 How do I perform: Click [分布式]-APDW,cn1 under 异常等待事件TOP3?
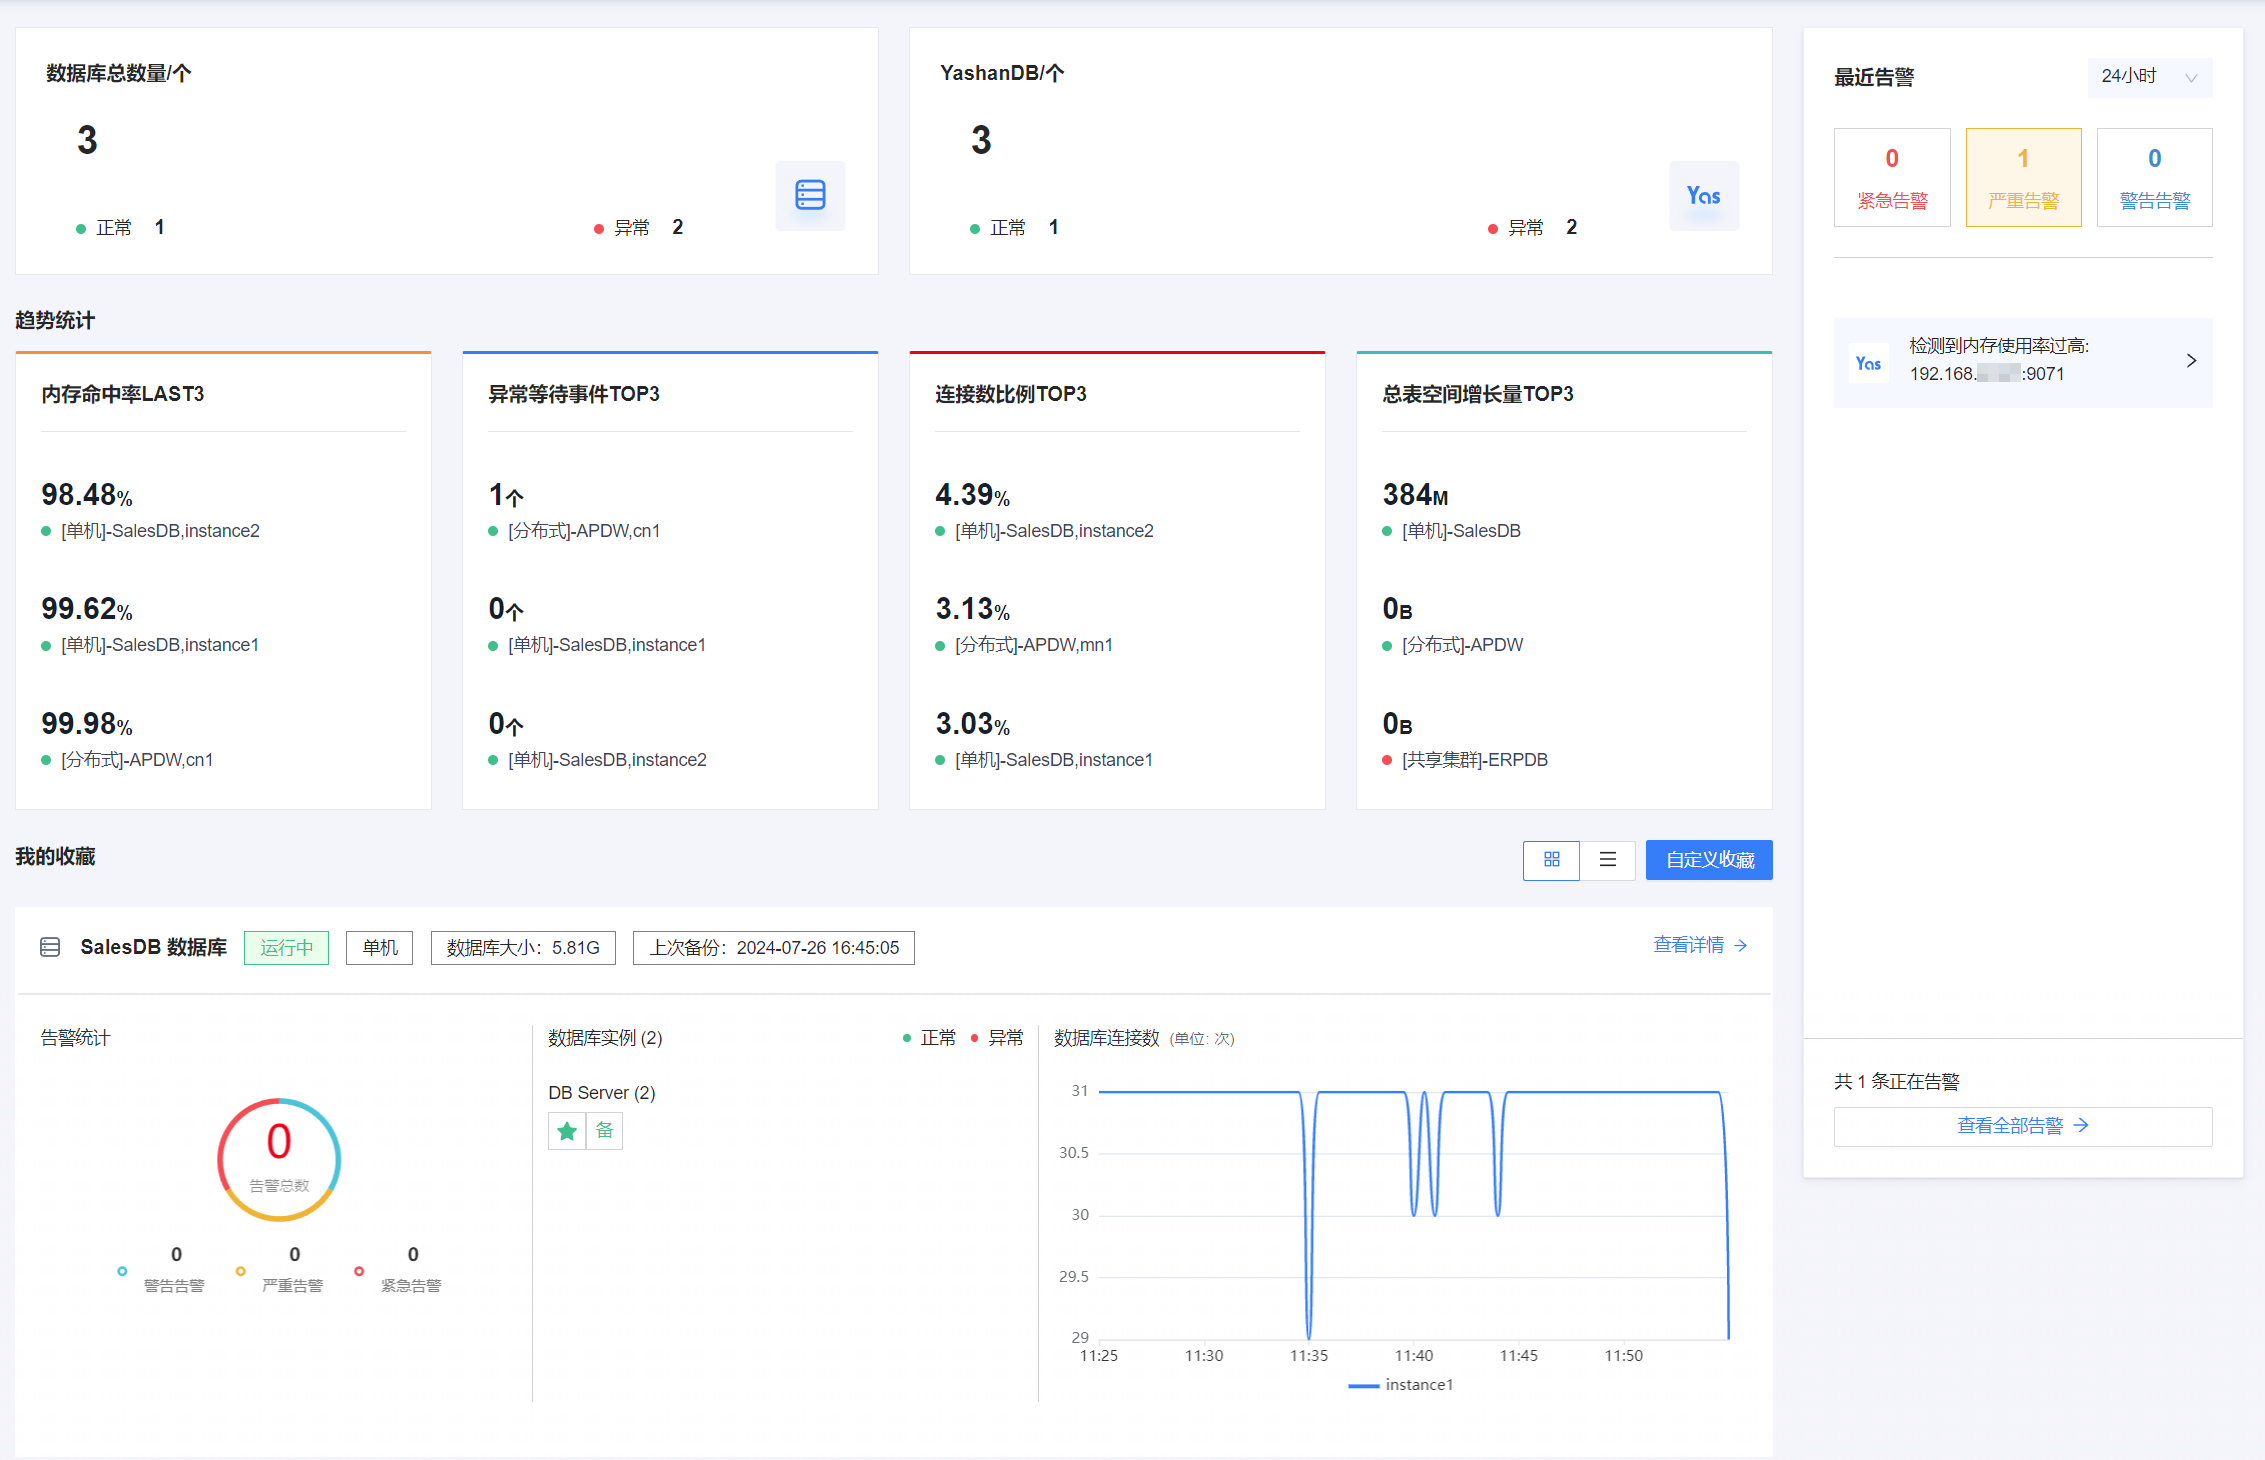pyautogui.click(x=584, y=531)
